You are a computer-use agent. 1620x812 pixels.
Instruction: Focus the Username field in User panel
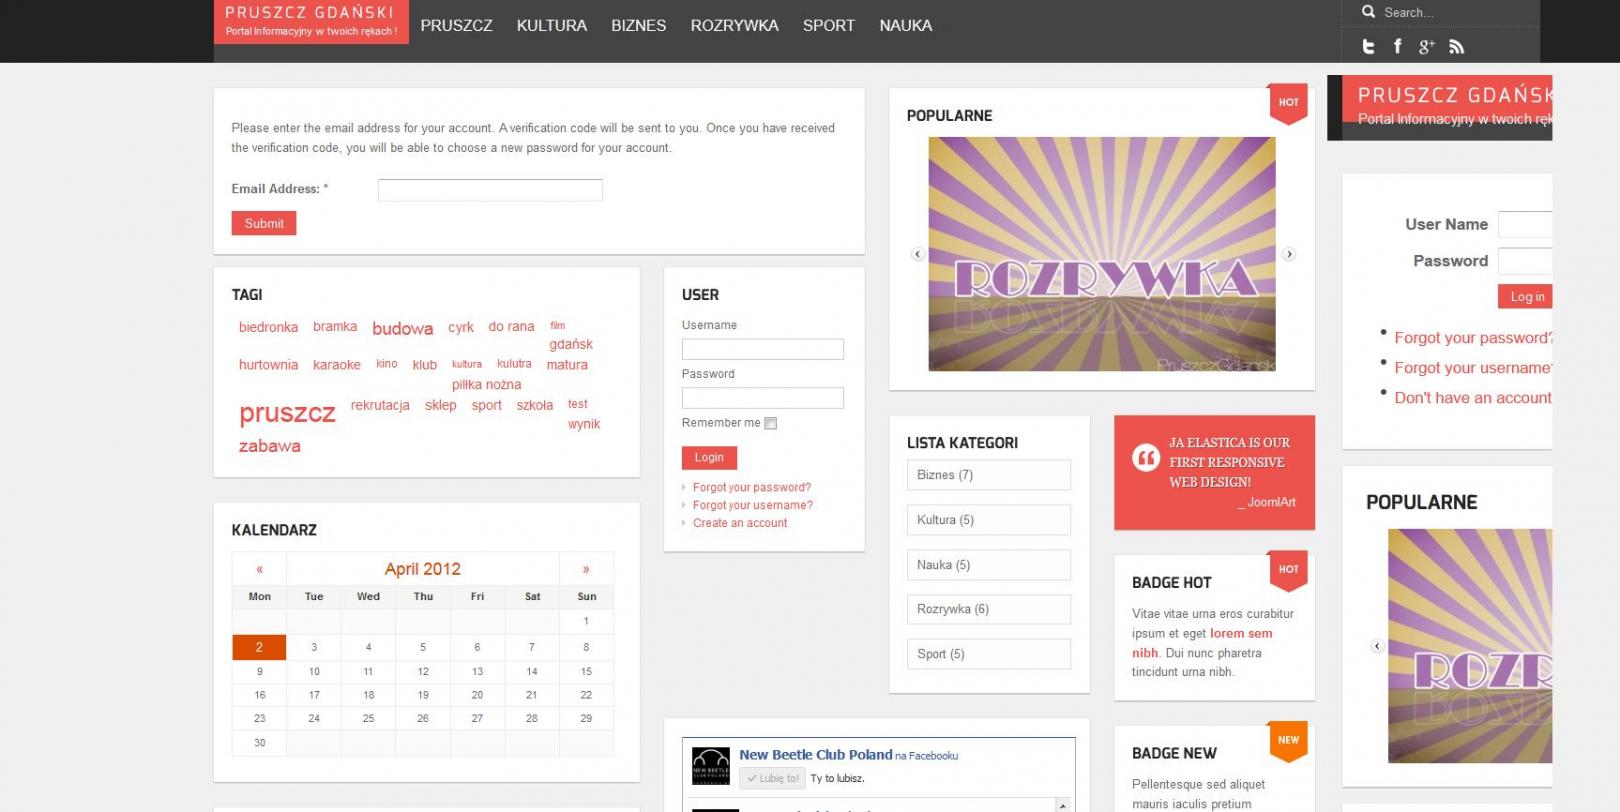point(763,349)
